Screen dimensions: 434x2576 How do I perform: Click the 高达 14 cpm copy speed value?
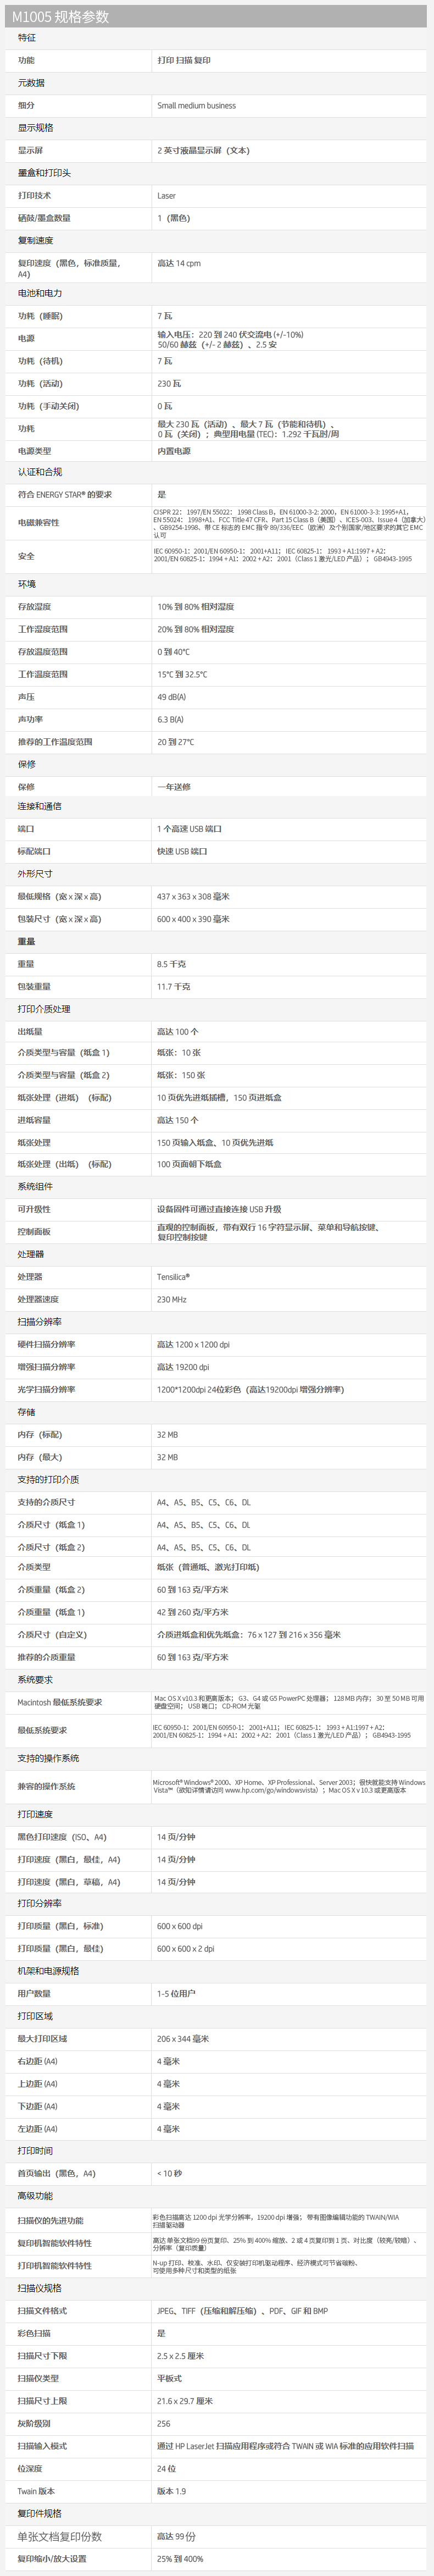pos(179,264)
